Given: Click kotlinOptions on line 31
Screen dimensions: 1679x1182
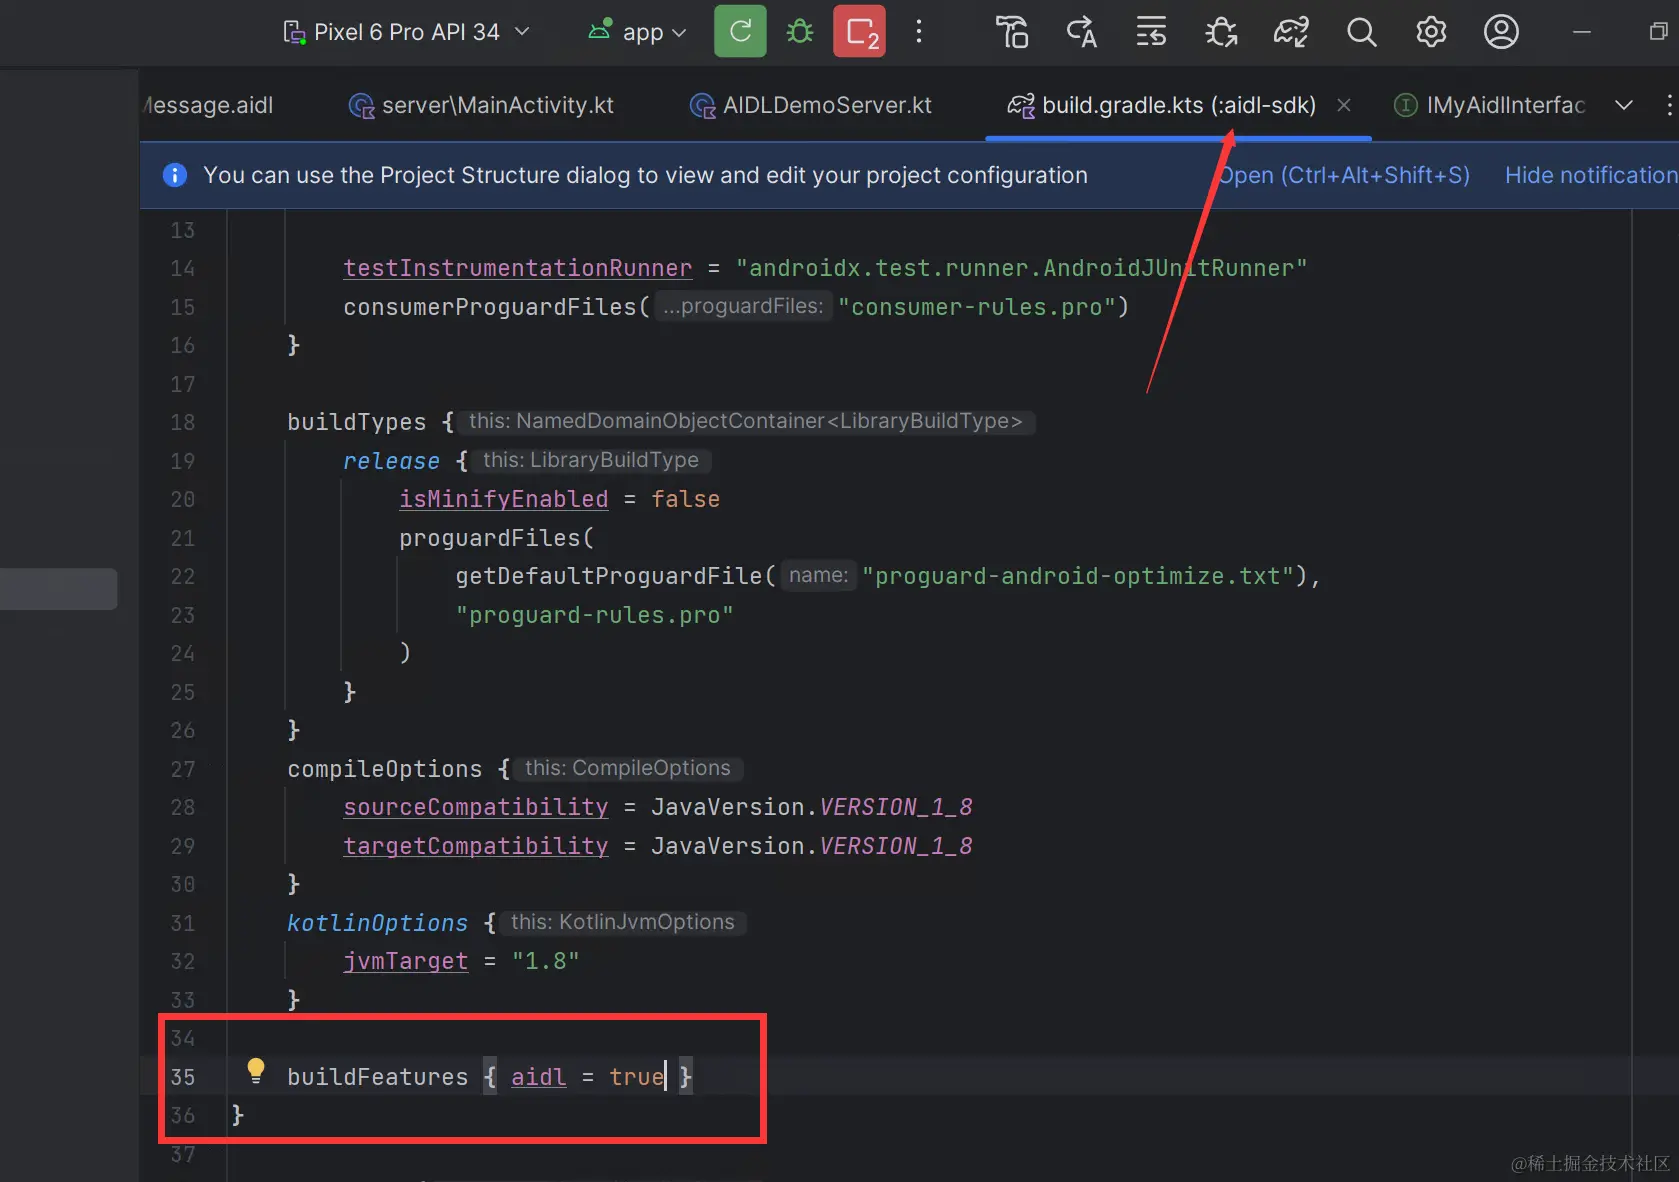Looking at the screenshot, I should (377, 923).
